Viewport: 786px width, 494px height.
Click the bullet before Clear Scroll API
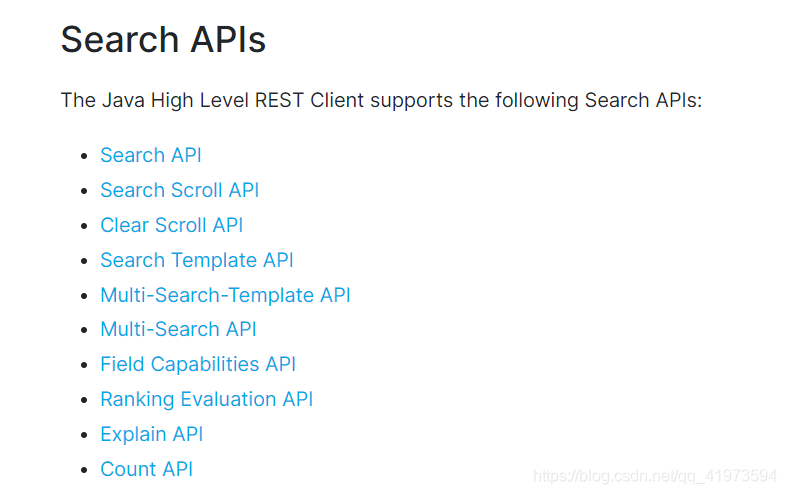click(84, 226)
